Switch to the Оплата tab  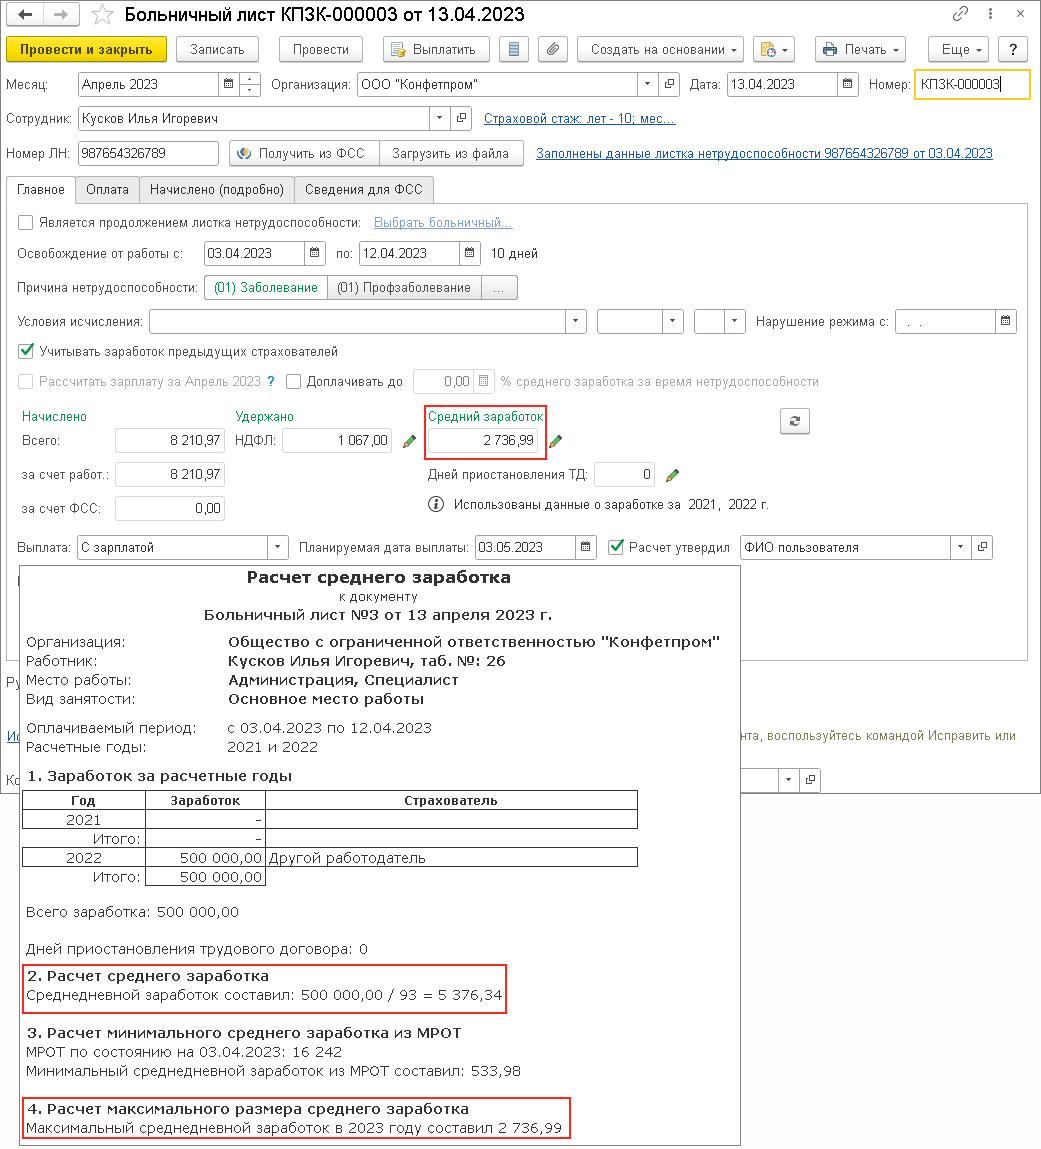[x=107, y=189]
